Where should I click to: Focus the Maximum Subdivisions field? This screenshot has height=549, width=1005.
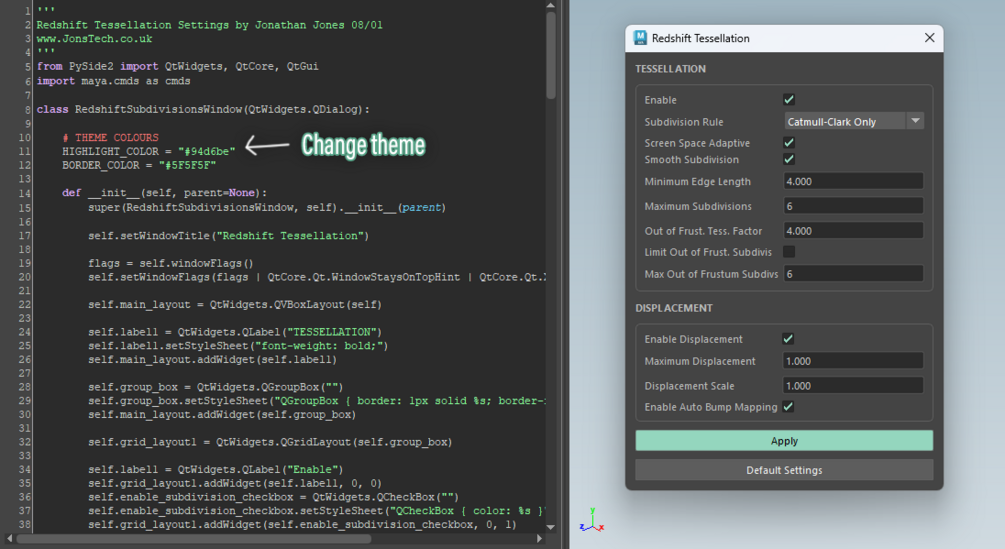853,206
